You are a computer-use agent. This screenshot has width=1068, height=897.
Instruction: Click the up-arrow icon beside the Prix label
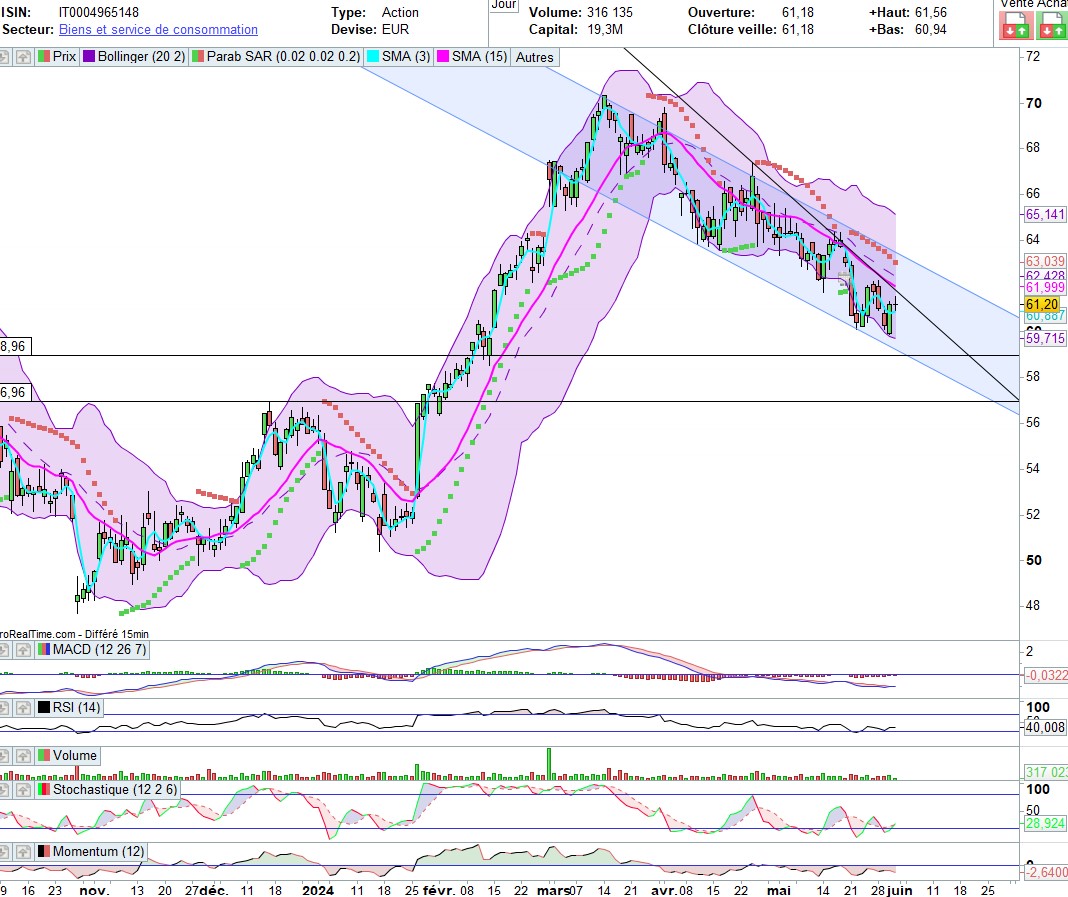[x=23, y=57]
